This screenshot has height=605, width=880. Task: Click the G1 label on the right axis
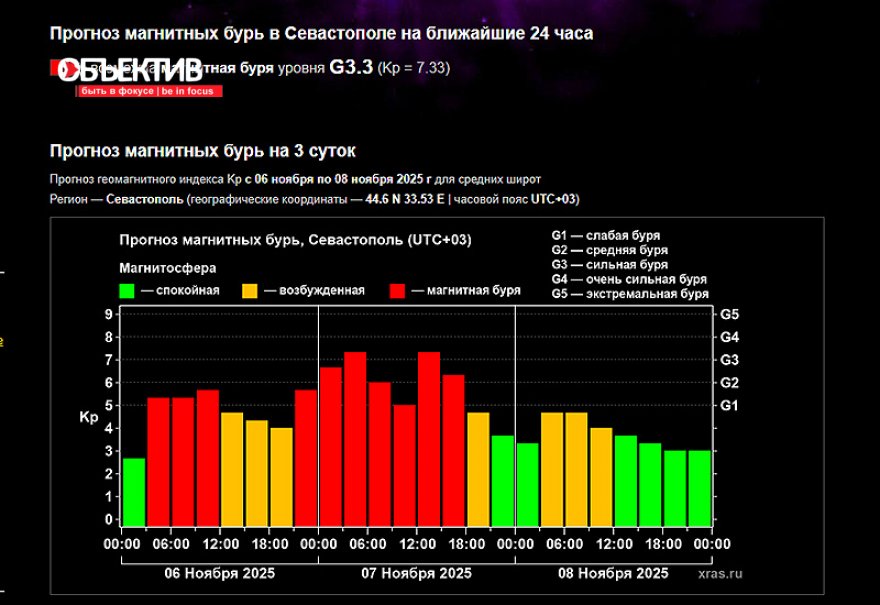tap(729, 405)
